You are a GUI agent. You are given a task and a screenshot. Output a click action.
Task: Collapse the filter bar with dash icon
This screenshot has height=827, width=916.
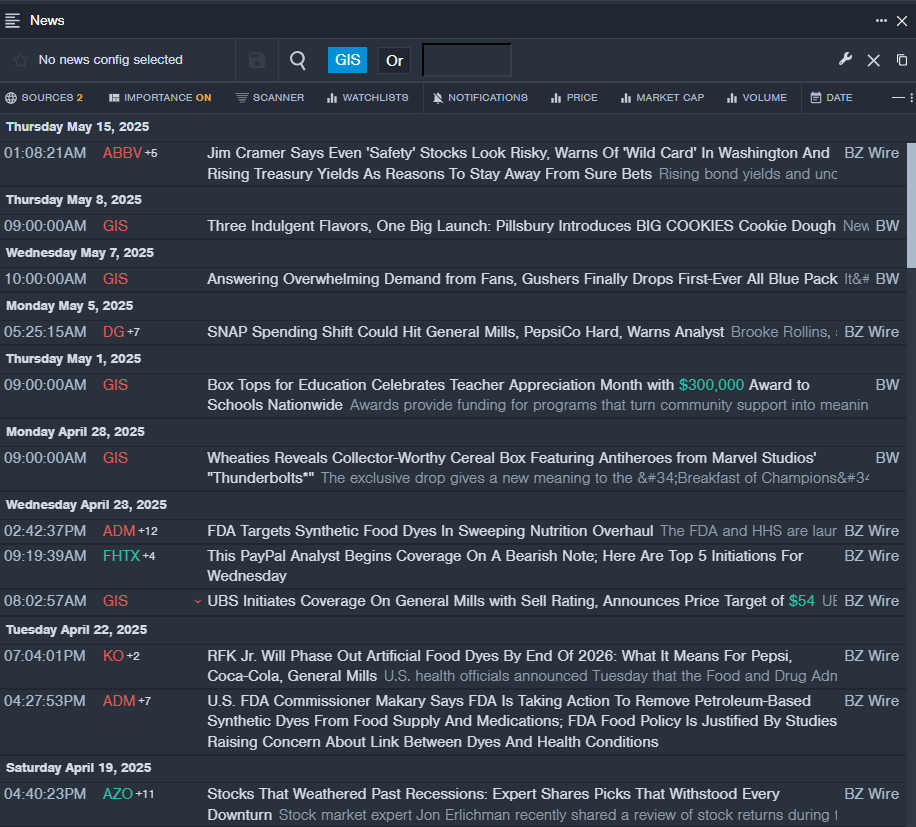898,98
